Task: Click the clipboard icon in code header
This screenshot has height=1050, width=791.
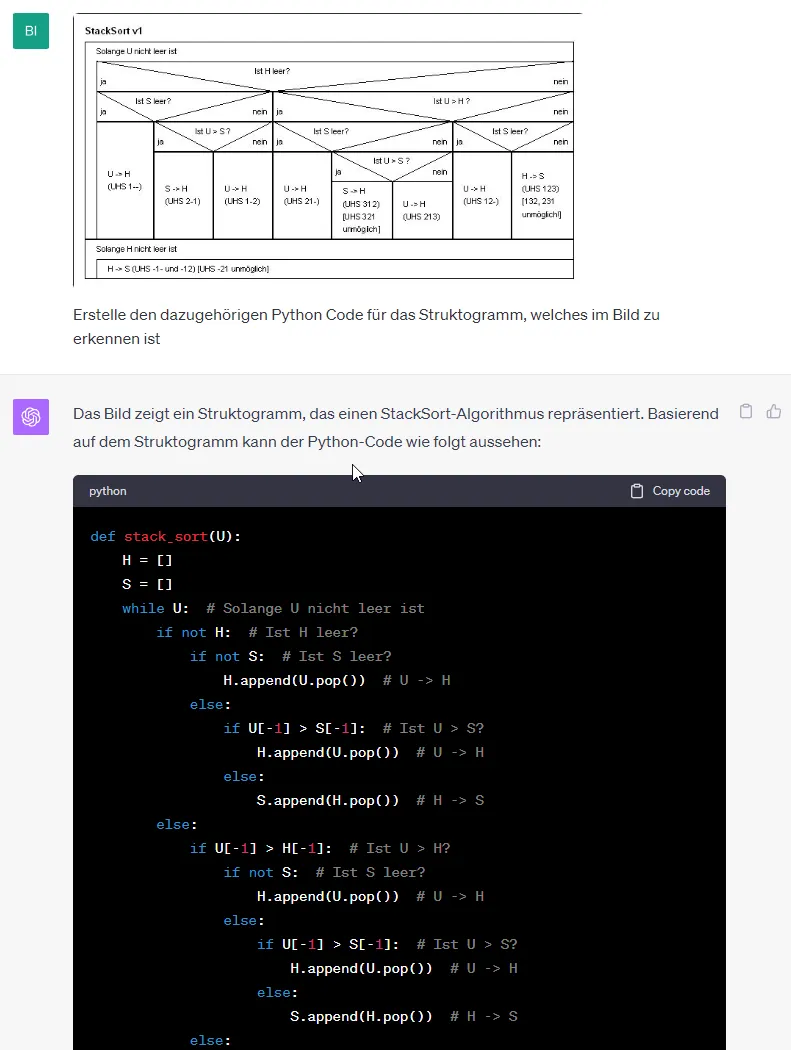Action: pos(637,491)
